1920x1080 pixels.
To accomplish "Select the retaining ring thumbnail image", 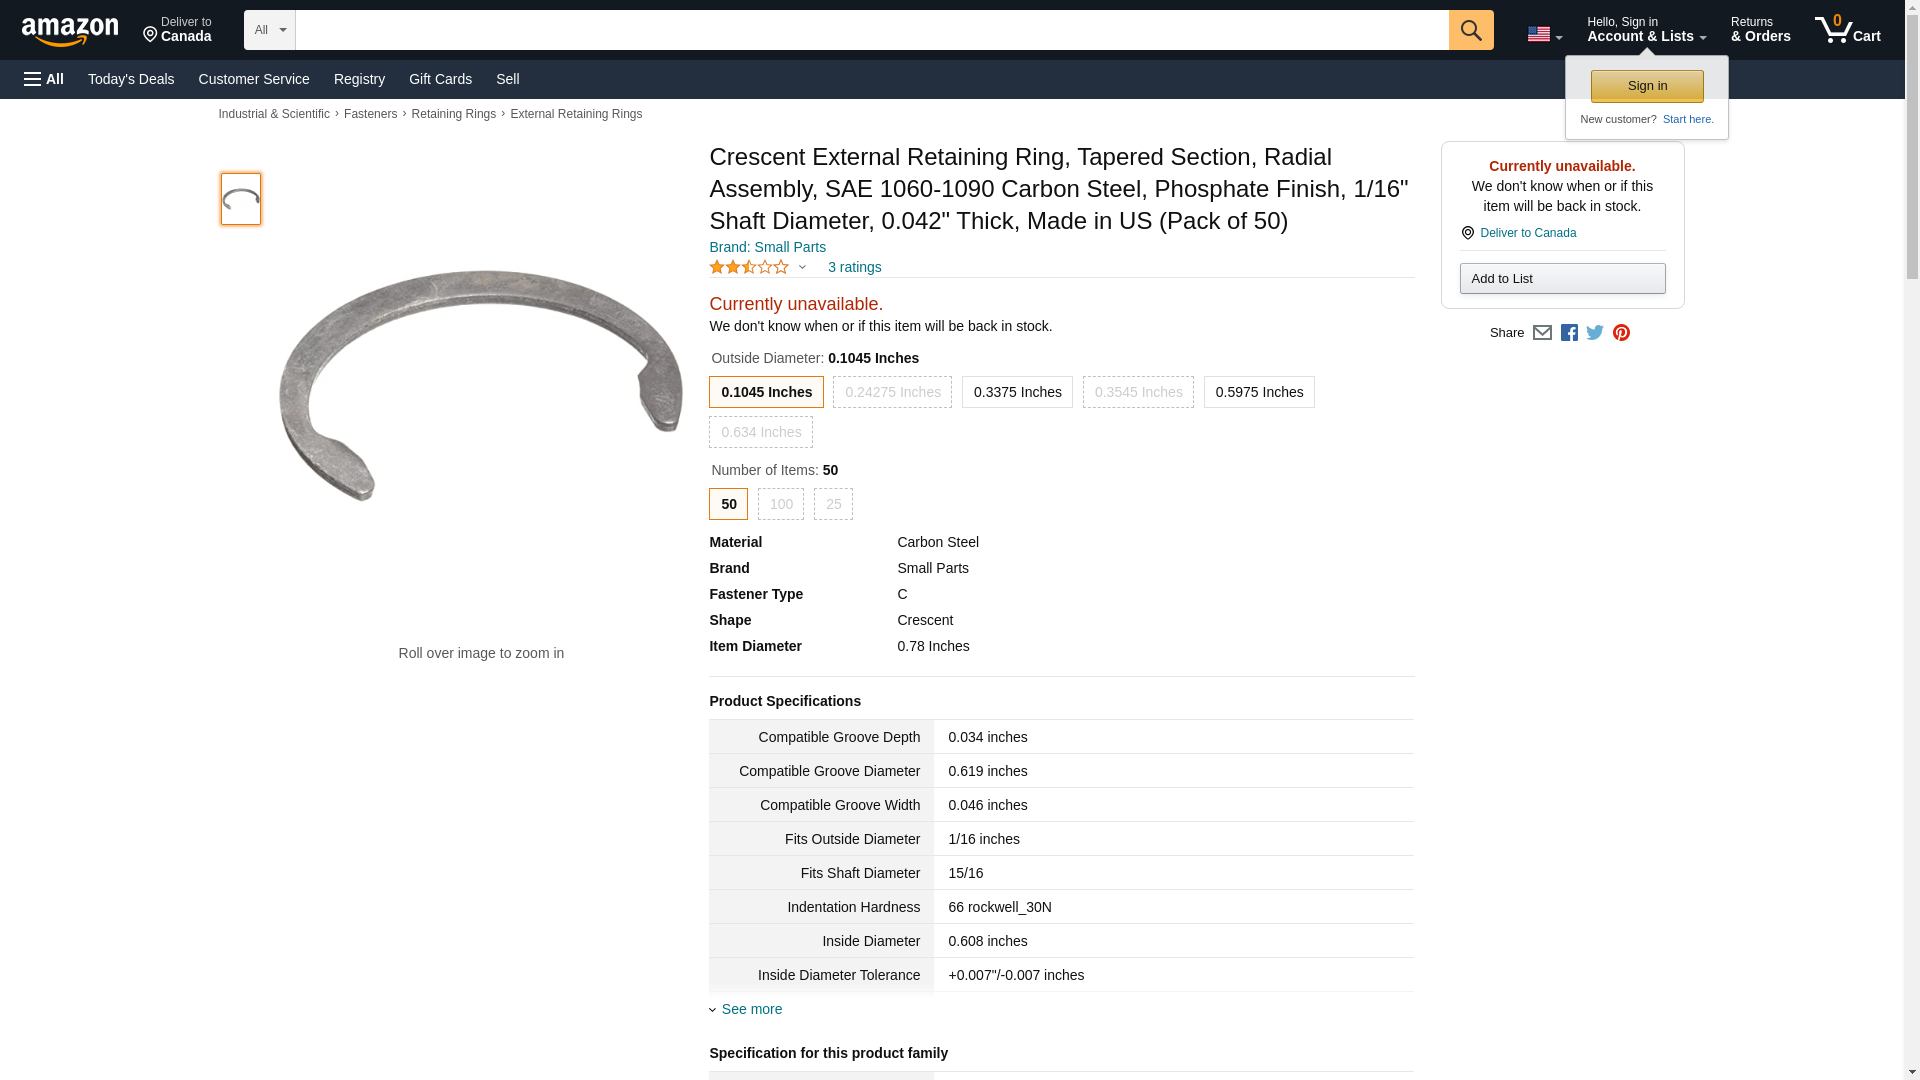I will tap(241, 199).
